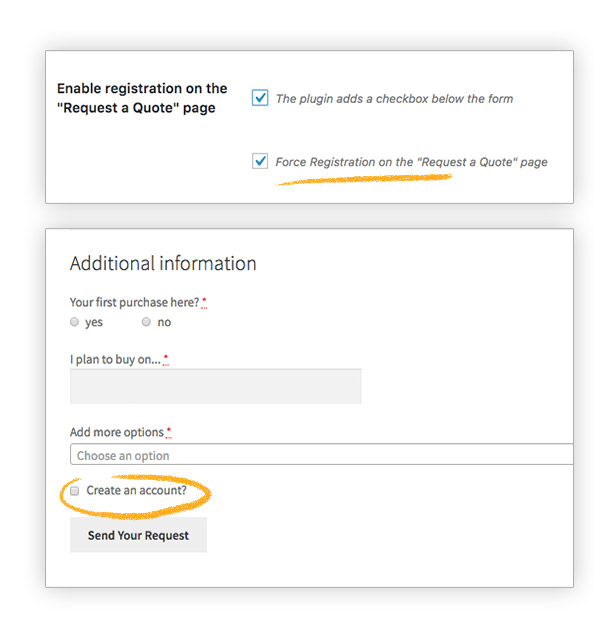Click the "no" label text
602x640 pixels.
pyautogui.click(x=164, y=322)
